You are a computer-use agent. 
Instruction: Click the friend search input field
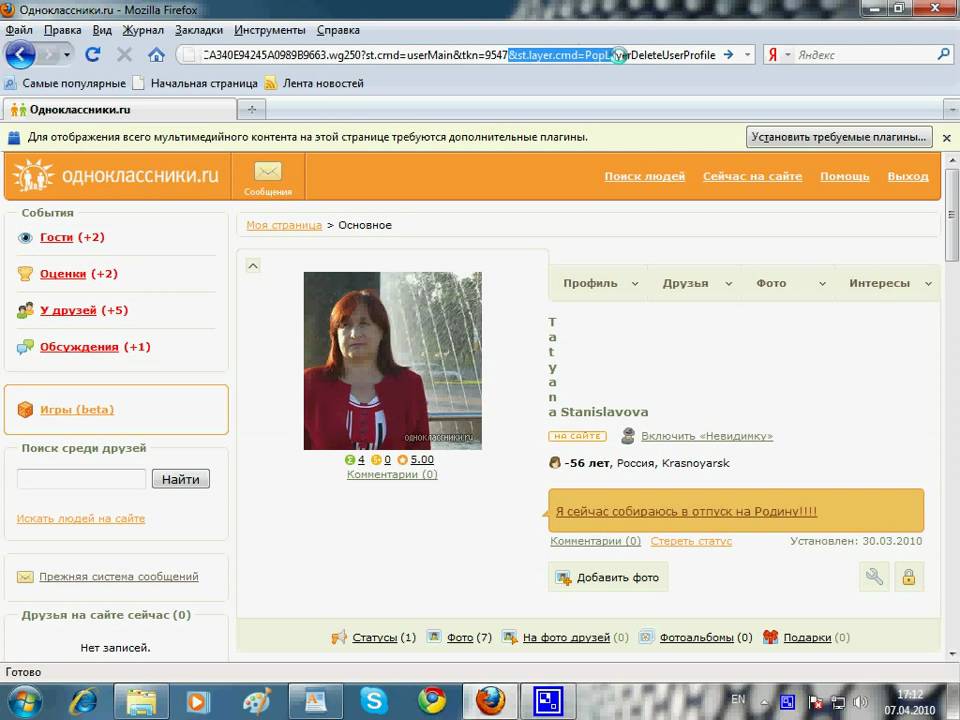click(81, 479)
